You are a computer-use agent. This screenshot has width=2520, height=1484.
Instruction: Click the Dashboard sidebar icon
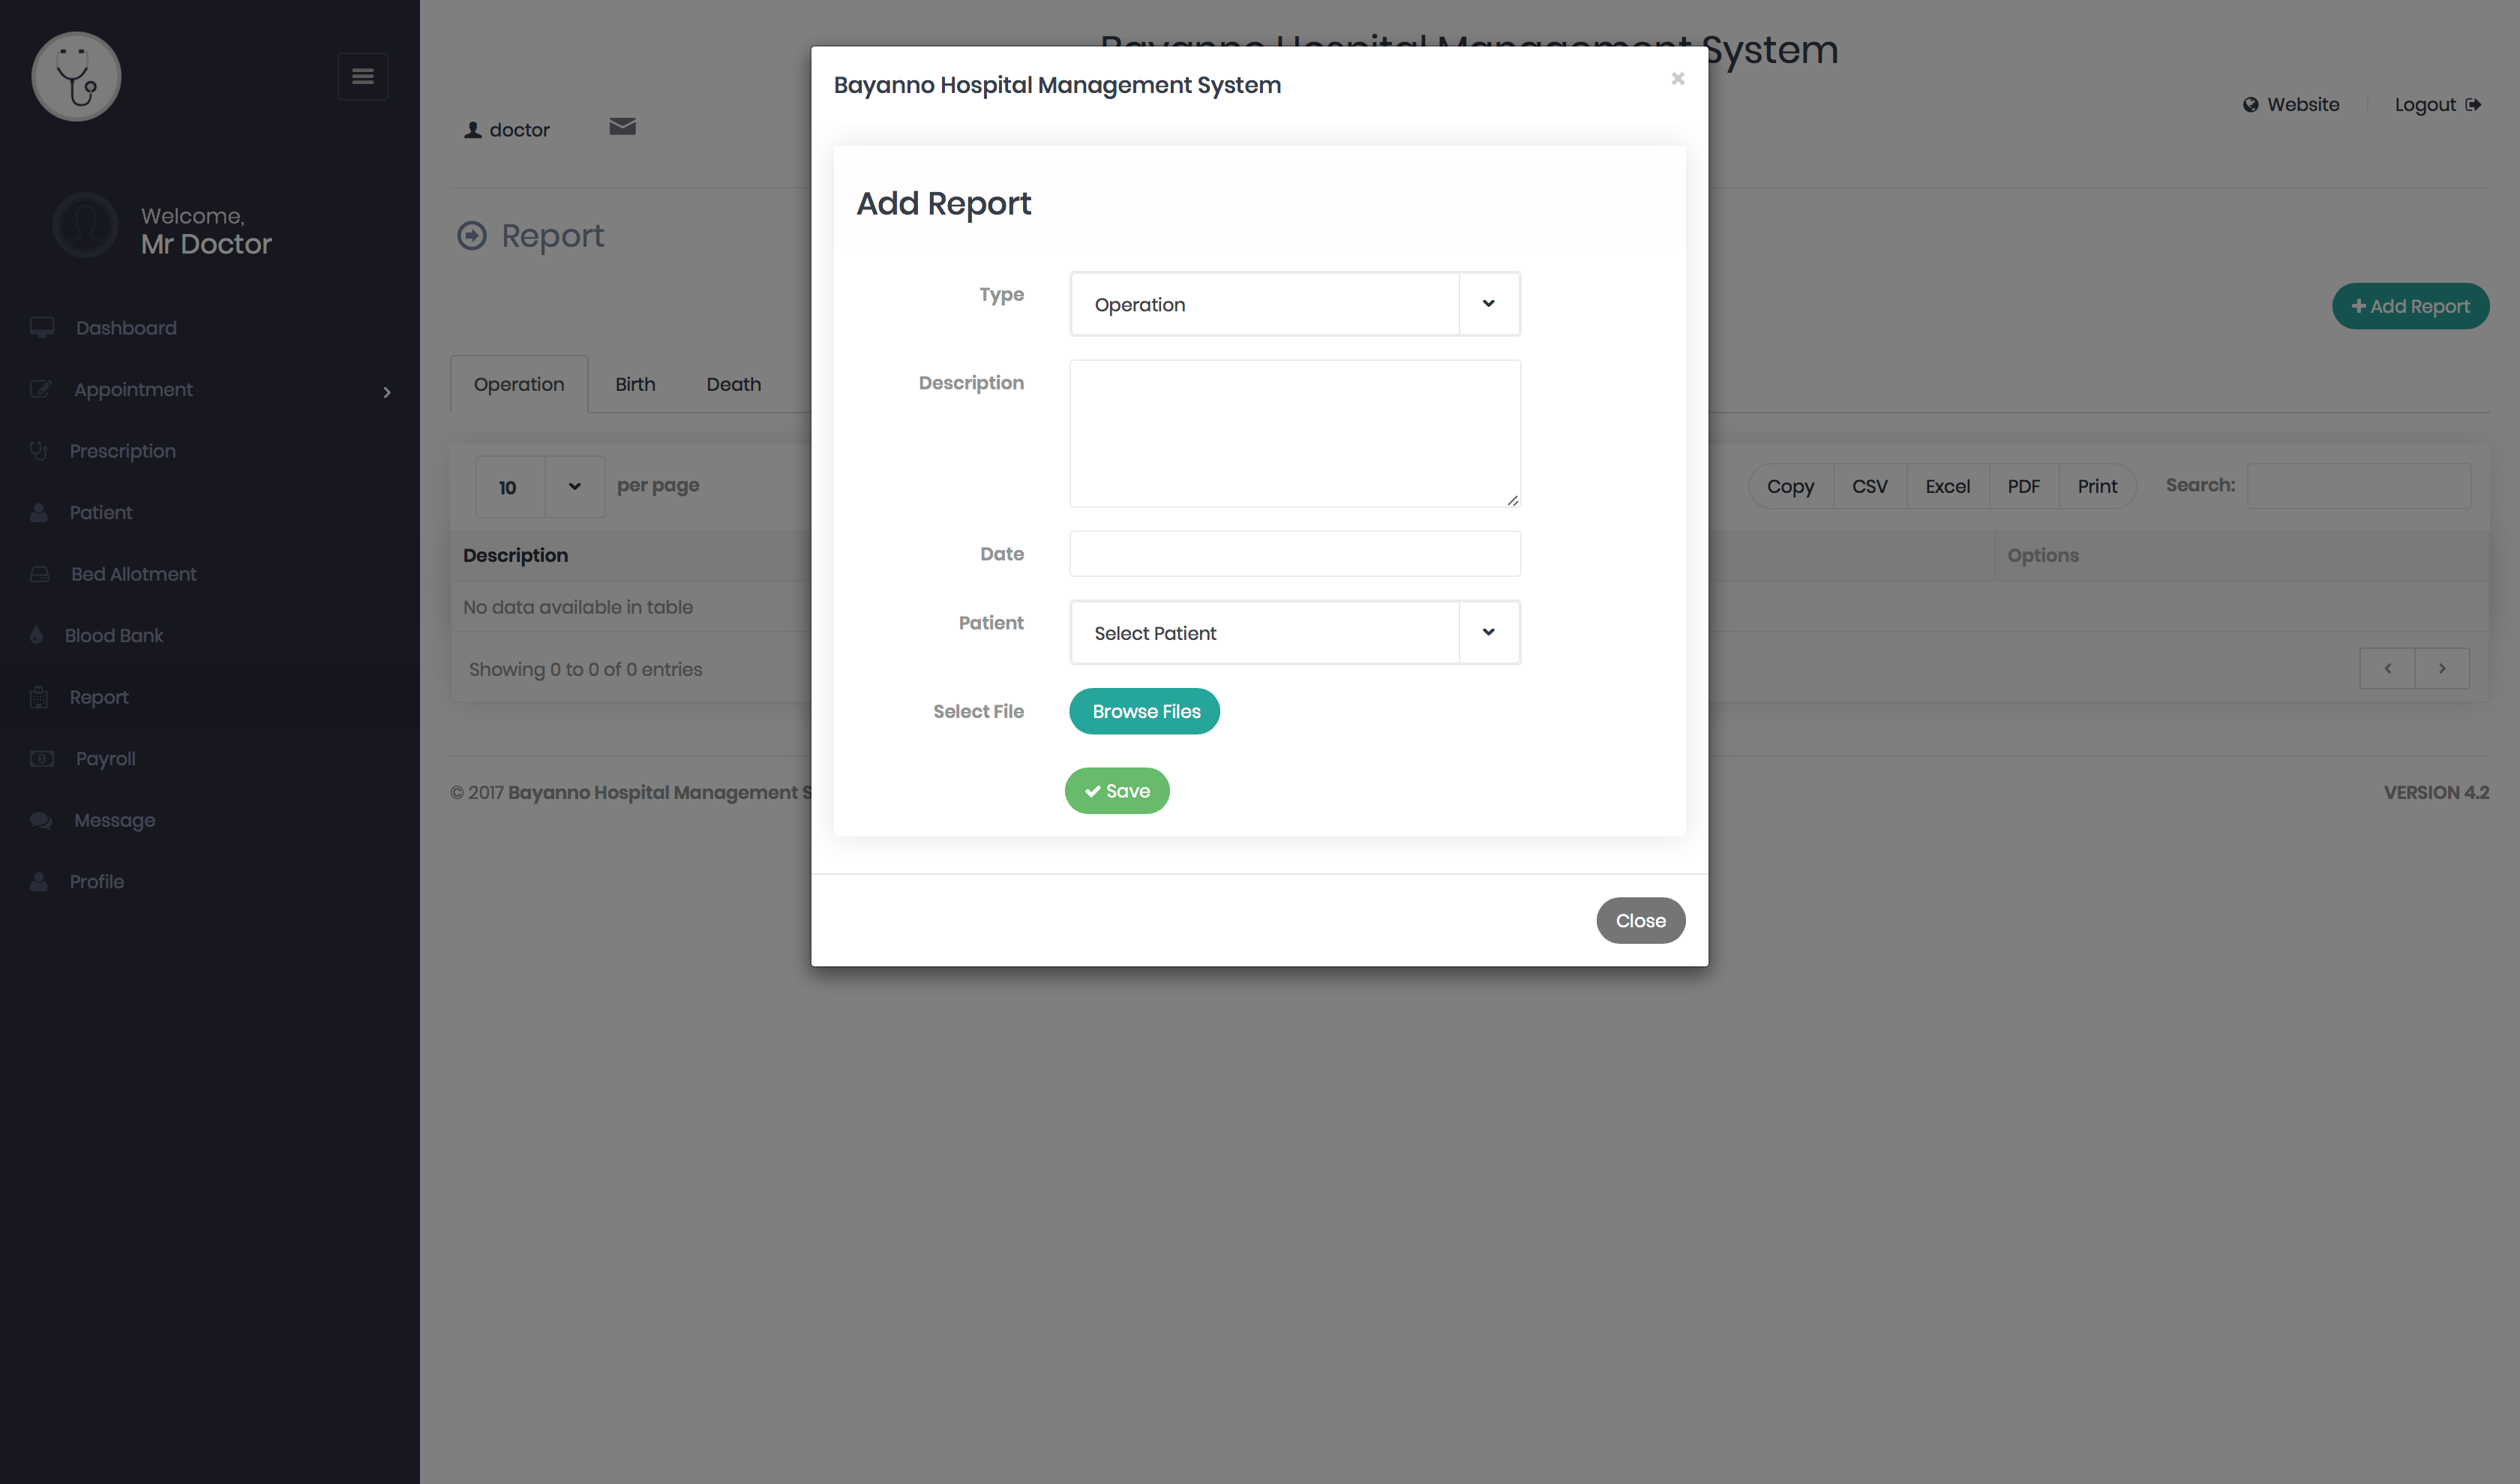[x=43, y=327]
